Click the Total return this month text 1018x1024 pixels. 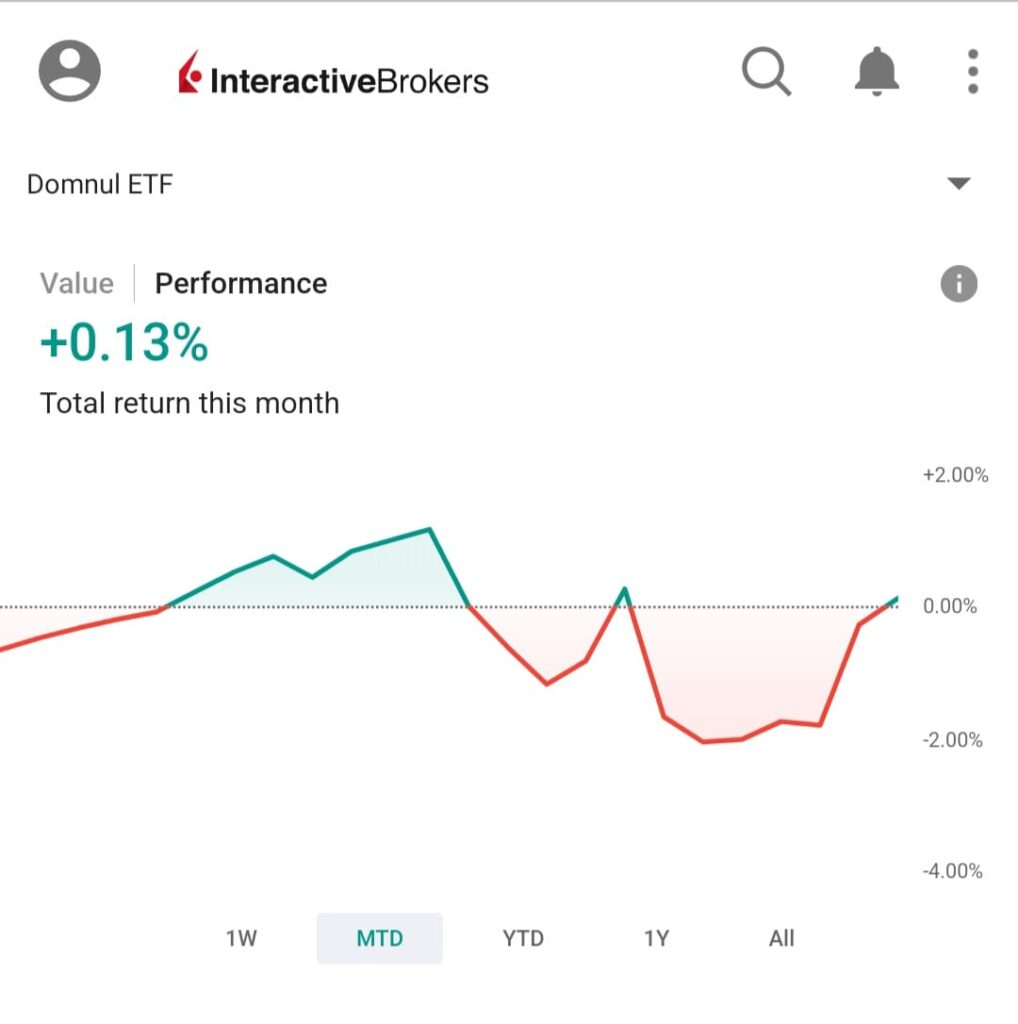[x=190, y=404]
